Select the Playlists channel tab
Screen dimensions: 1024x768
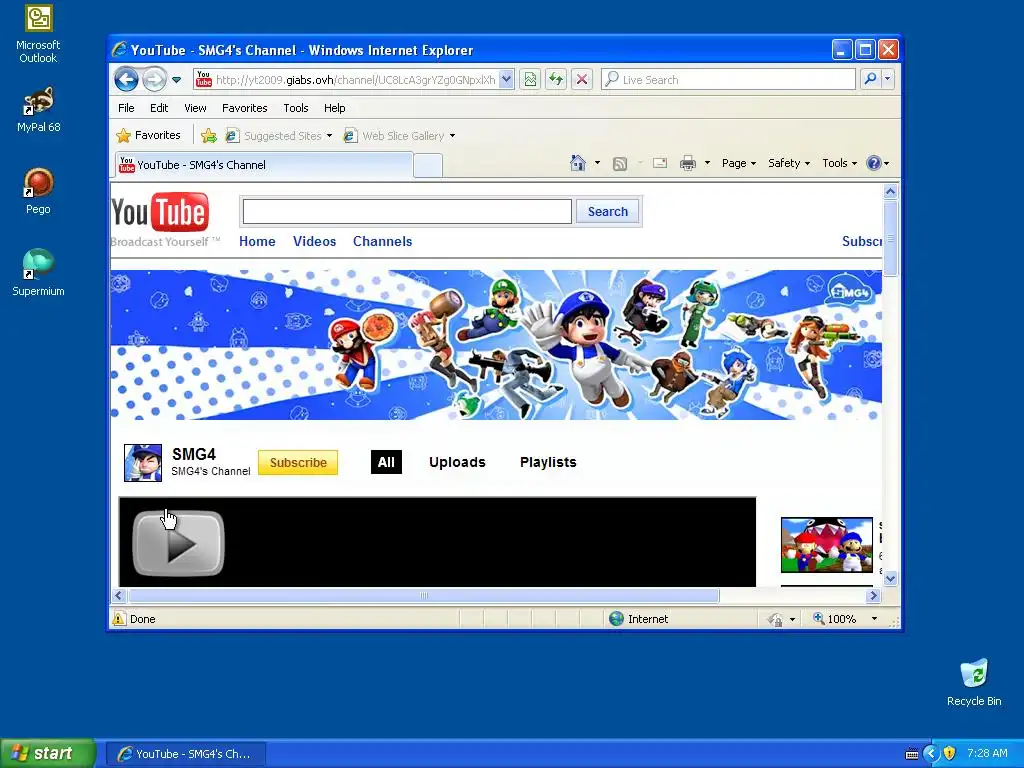(x=548, y=462)
